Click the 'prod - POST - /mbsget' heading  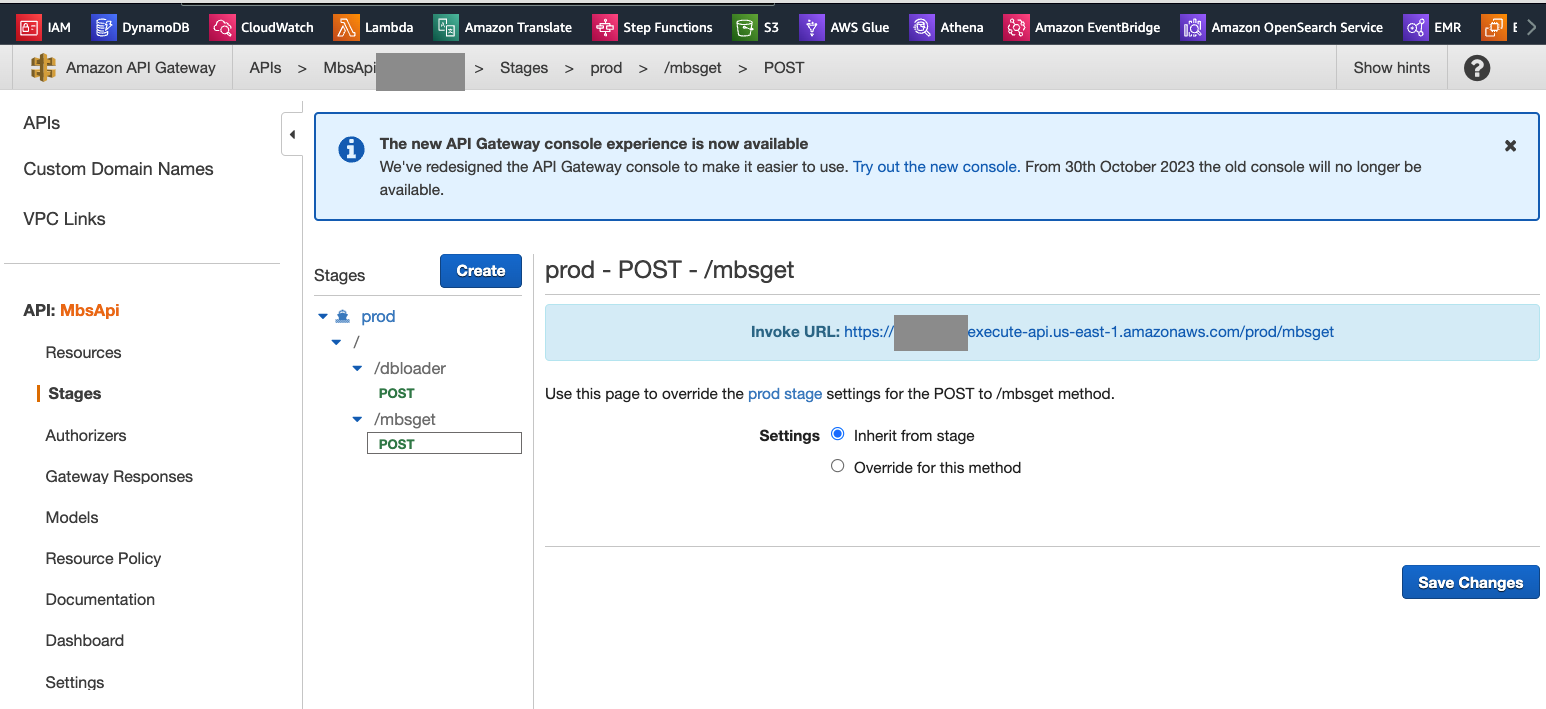coord(670,270)
